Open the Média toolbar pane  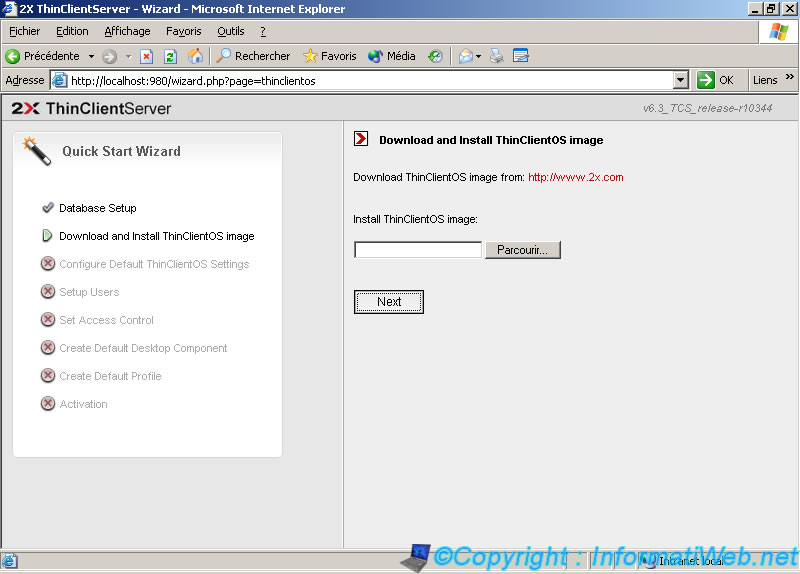pos(392,56)
